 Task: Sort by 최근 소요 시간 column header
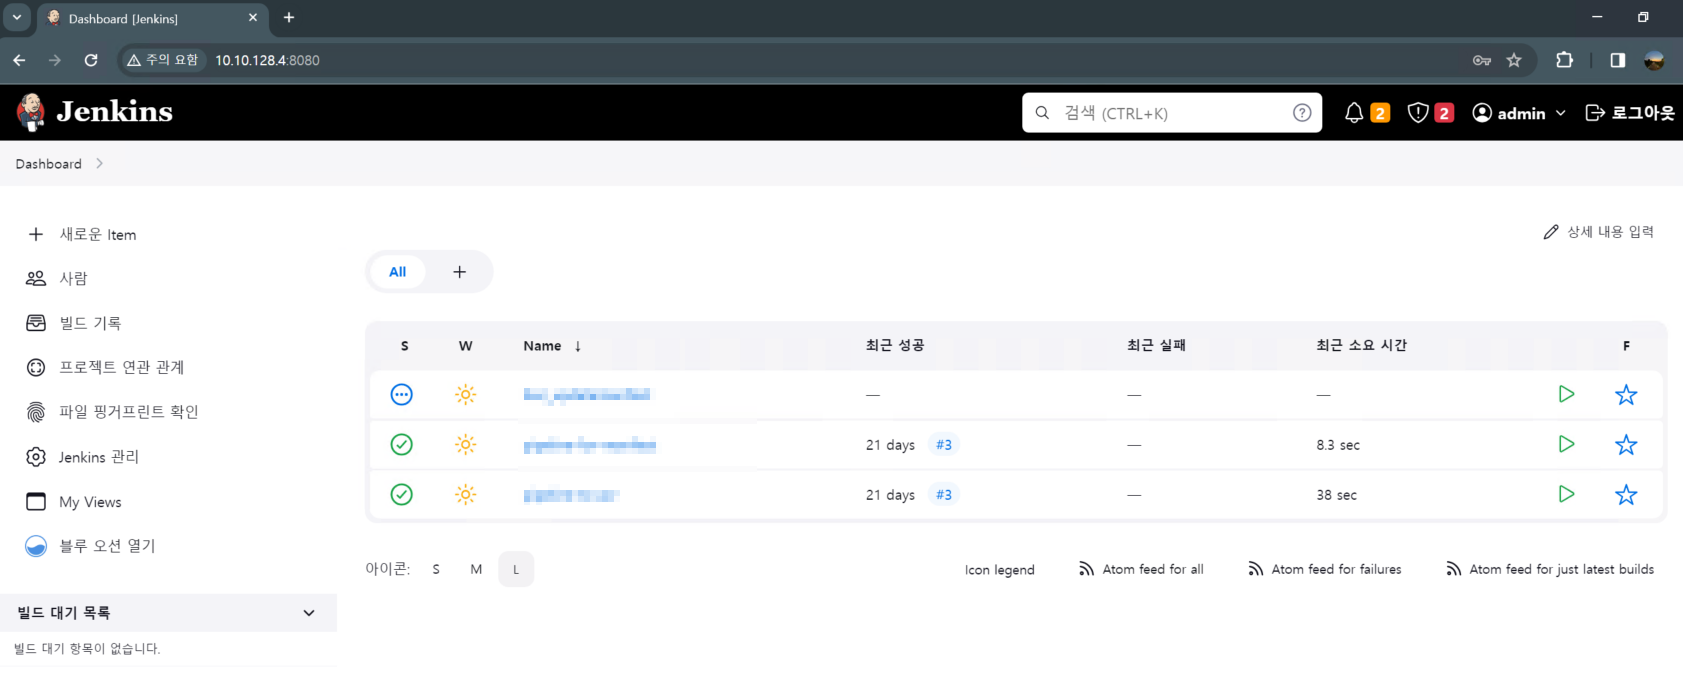coord(1361,345)
